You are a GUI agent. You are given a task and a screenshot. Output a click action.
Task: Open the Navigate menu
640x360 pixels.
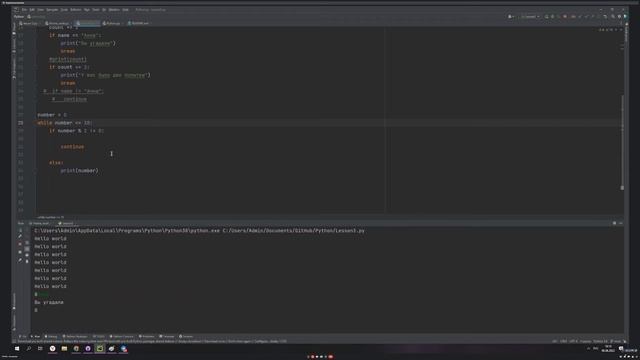coord(52,10)
